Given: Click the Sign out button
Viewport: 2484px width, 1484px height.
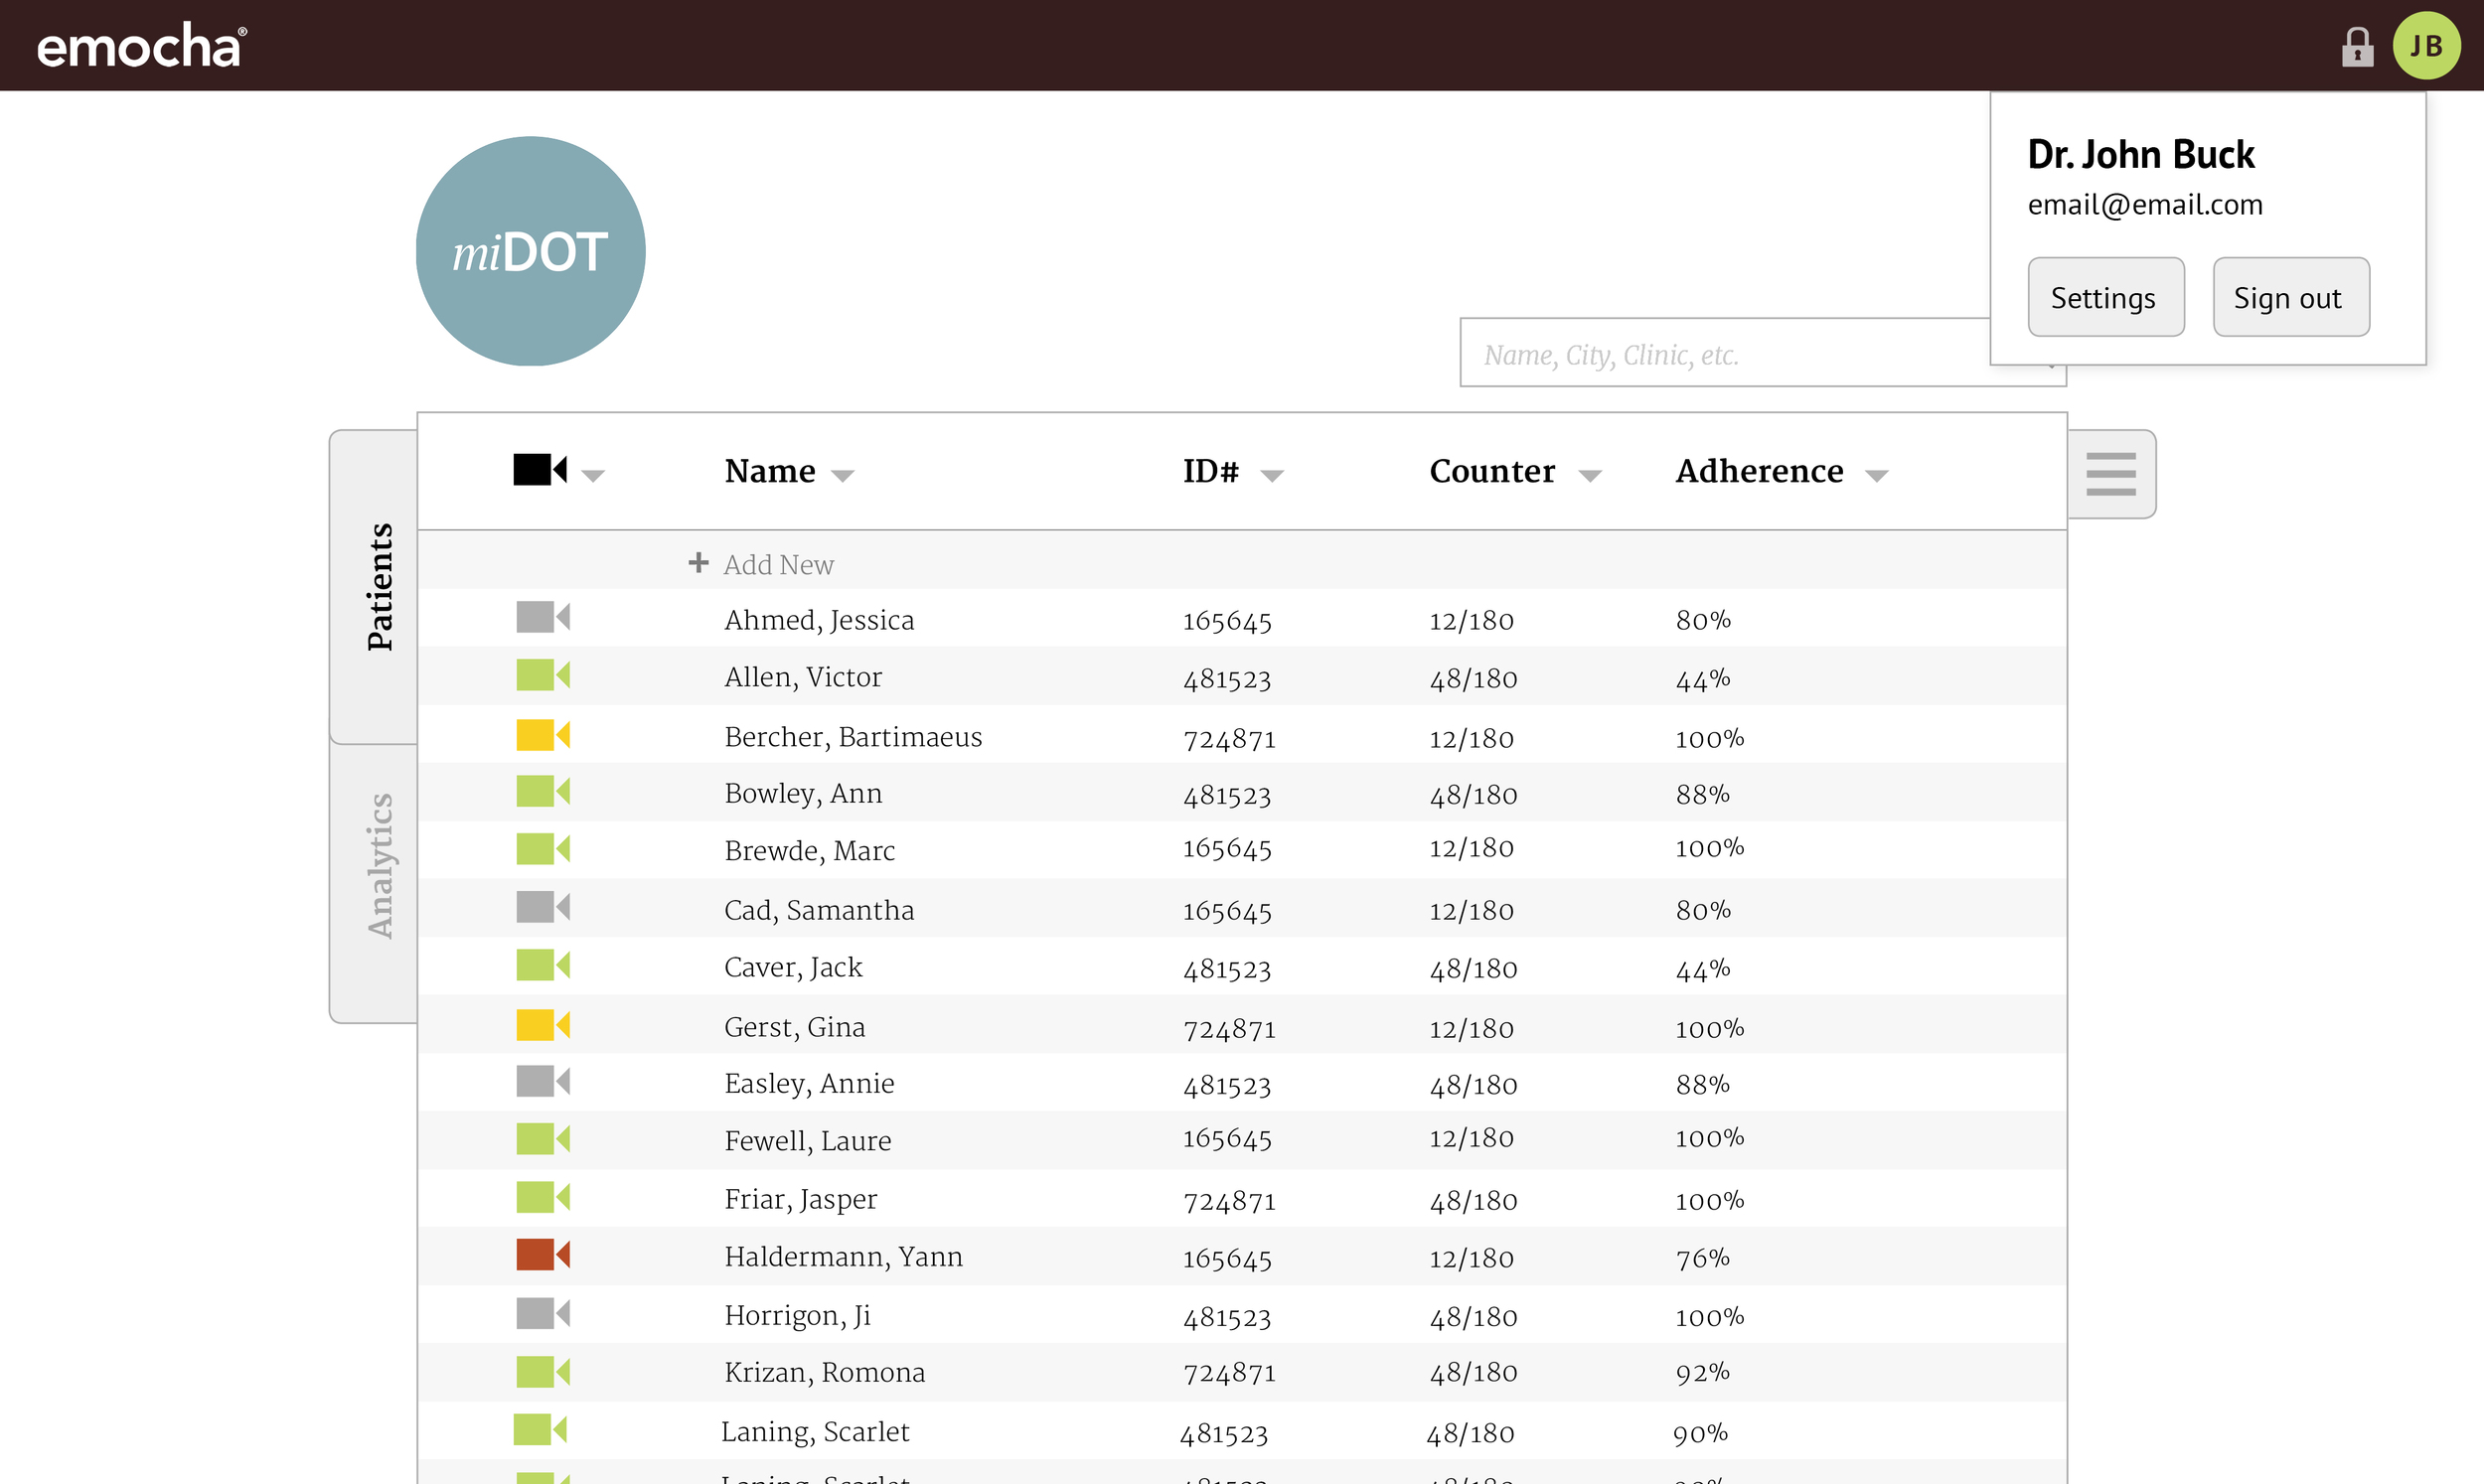Looking at the screenshot, I should click(2290, 297).
